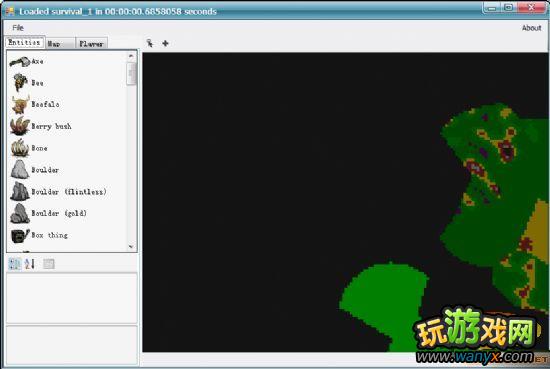Click the plain Boulder icon
550x369 pixels.
pos(20,169)
